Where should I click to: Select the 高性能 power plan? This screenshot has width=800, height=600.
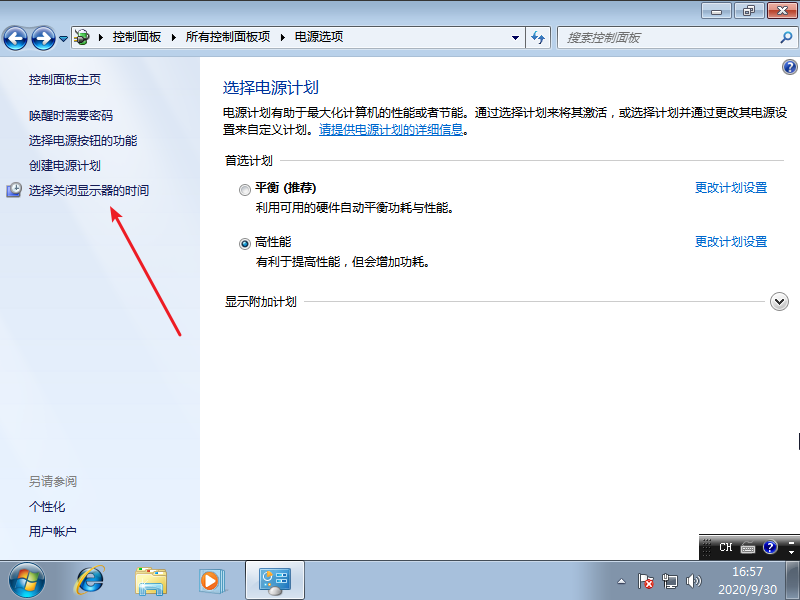[x=244, y=241]
